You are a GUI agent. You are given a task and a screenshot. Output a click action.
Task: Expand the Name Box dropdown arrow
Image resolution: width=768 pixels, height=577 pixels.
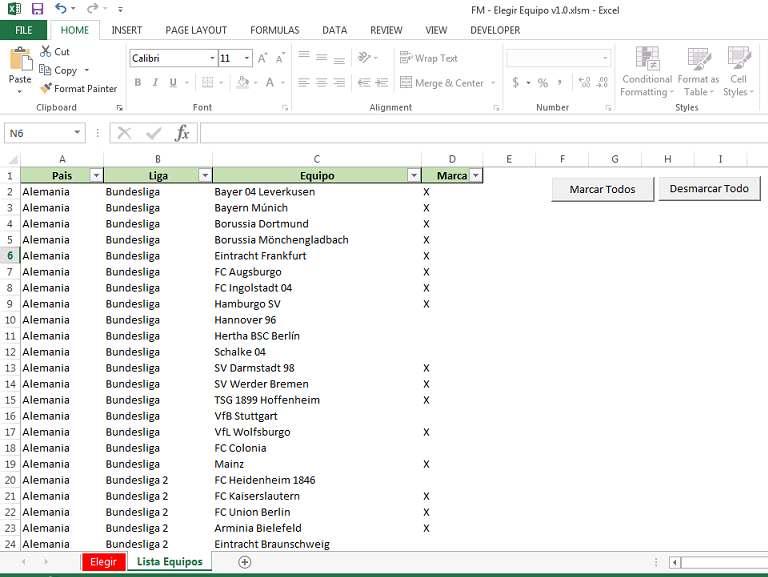(77, 133)
